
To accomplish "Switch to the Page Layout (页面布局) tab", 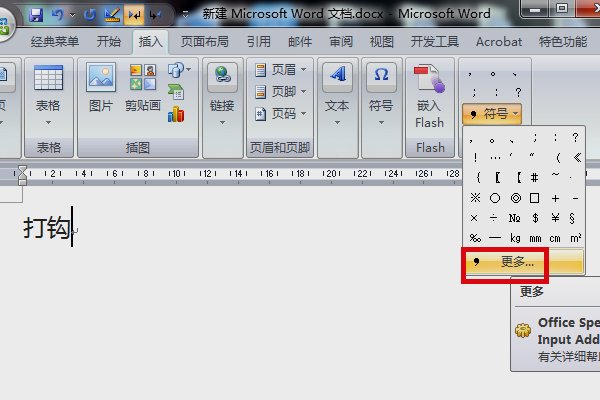I will 204,42.
